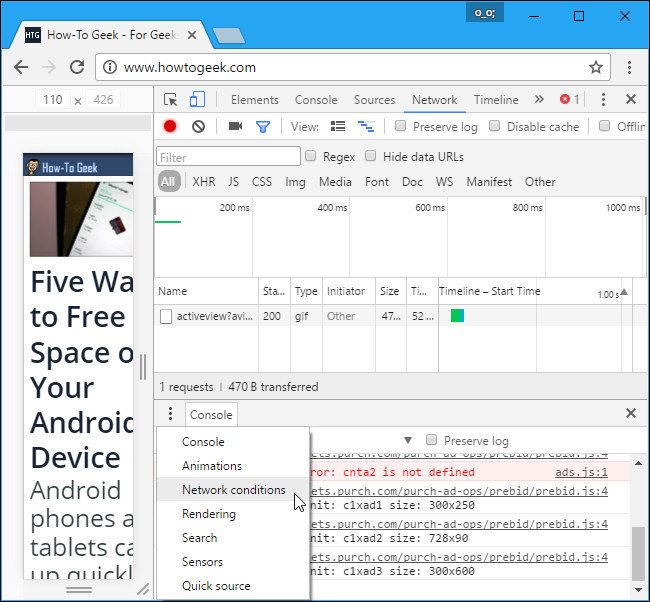Select Network conditions in drawer menu
Viewport: 650px width, 602px height.
[233, 490]
